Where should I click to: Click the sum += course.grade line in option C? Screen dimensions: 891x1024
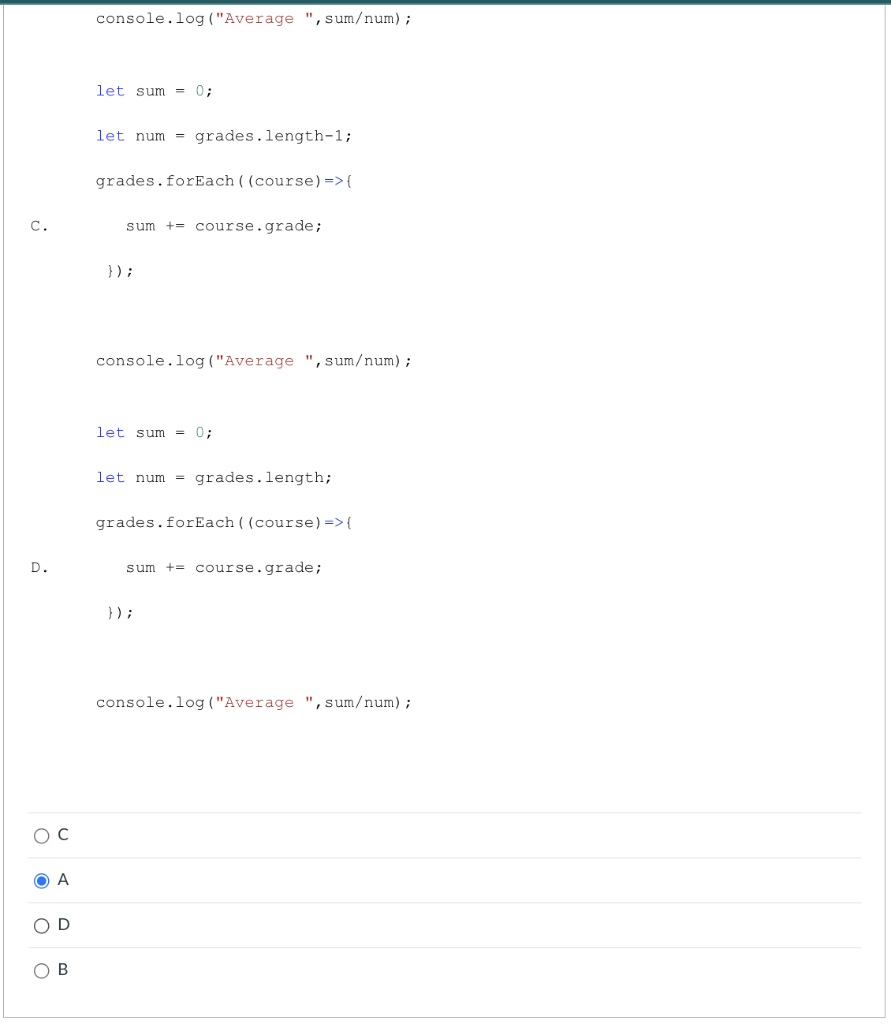coord(224,225)
